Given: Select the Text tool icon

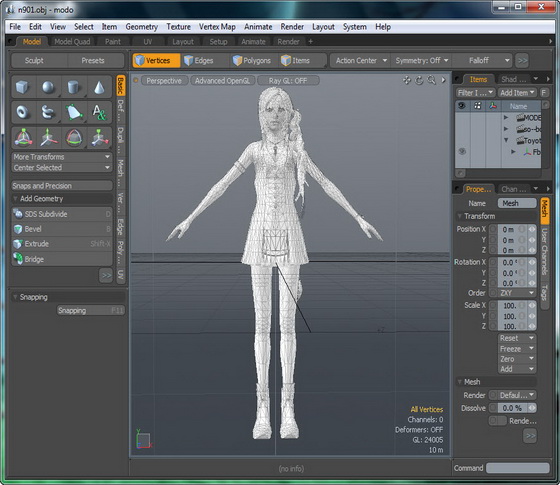Looking at the screenshot, I should 99,112.
